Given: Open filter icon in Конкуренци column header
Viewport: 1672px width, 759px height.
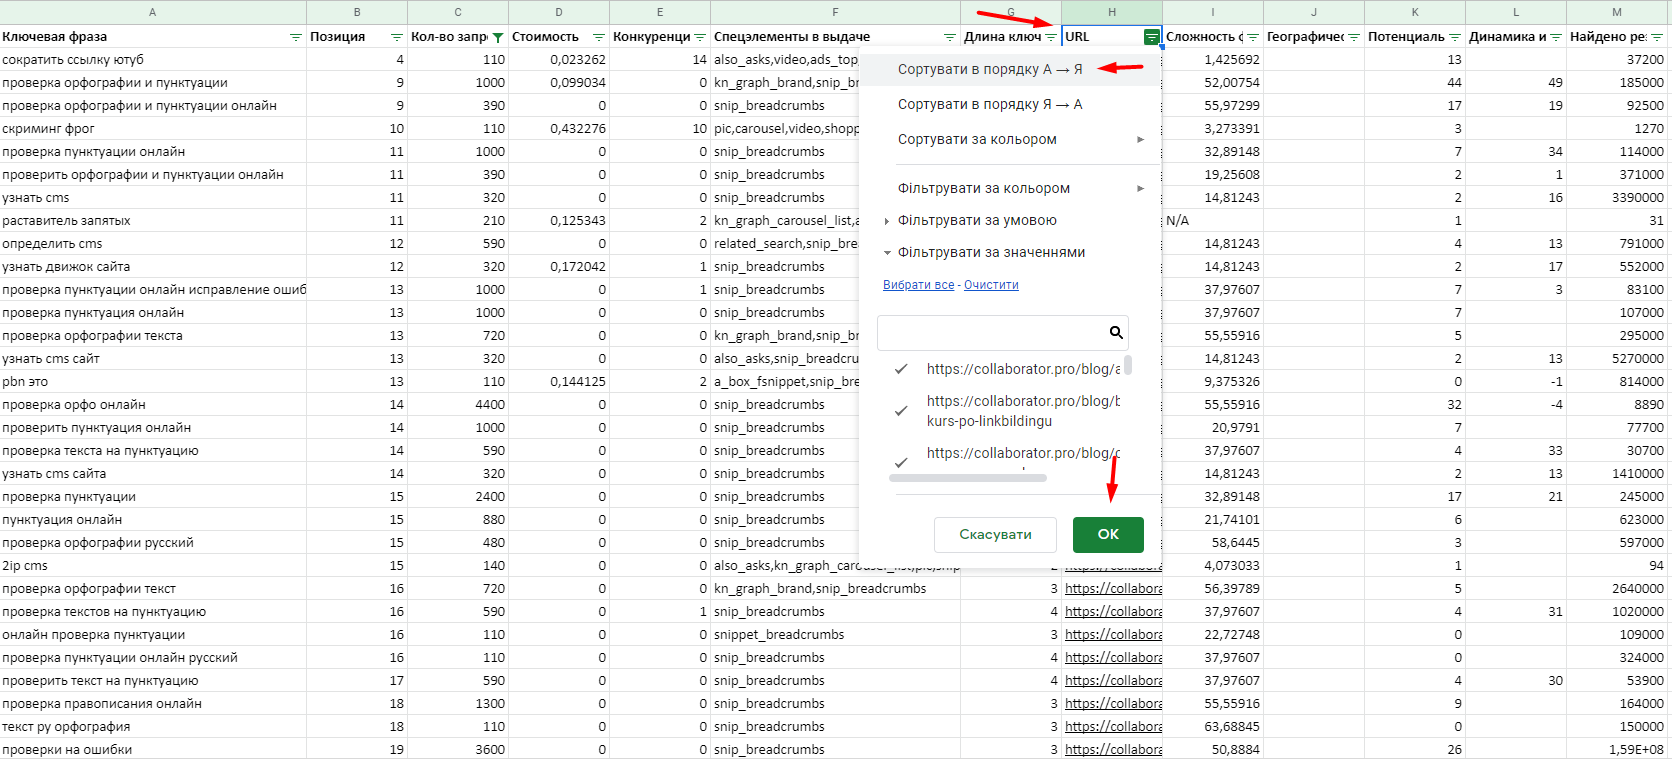Looking at the screenshot, I should 699,37.
